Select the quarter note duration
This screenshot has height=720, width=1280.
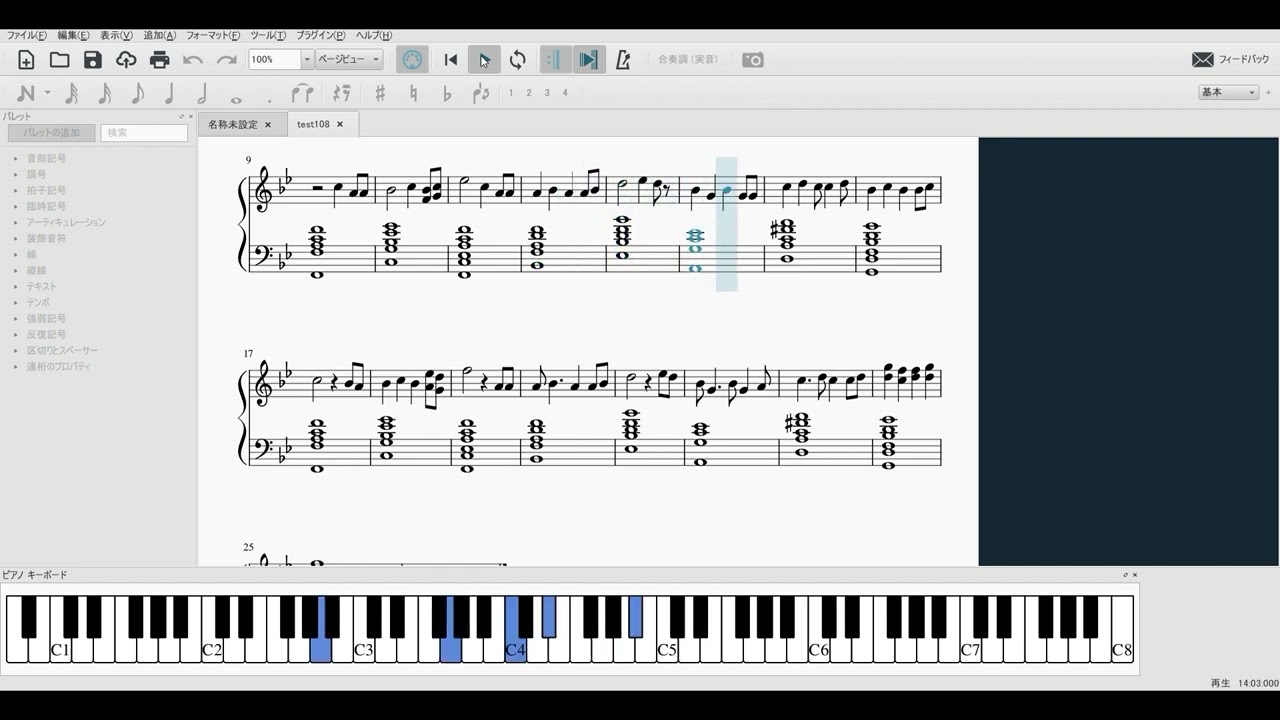(169, 93)
